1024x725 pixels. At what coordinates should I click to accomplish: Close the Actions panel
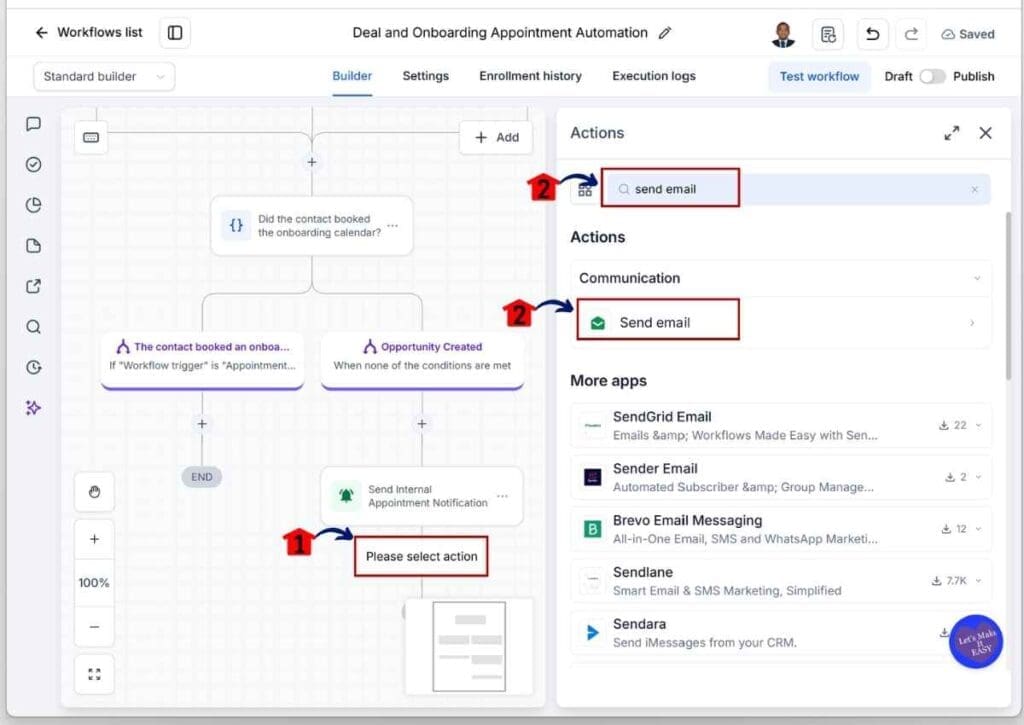coord(985,133)
